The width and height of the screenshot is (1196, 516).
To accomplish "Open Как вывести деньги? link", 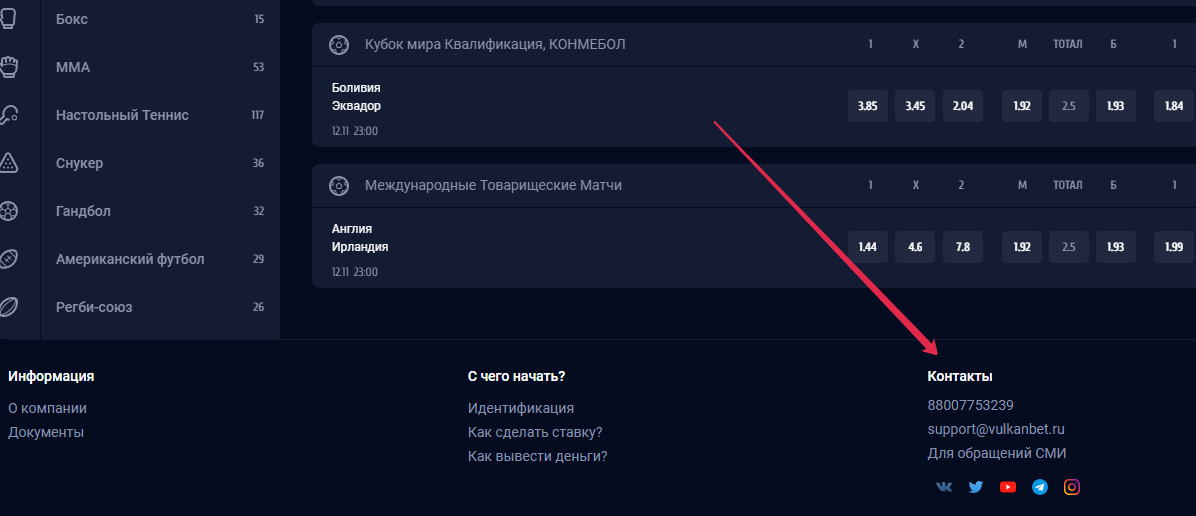I will (537, 456).
